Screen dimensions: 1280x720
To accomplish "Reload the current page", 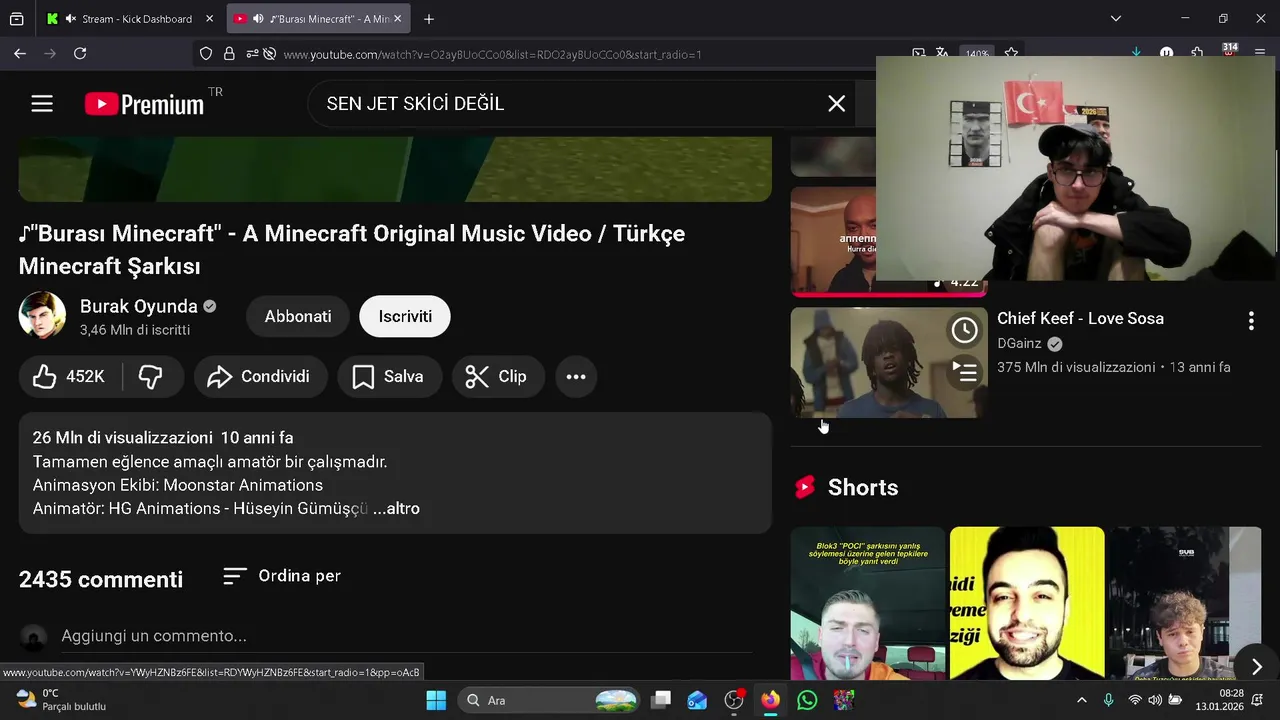I will click(80, 54).
